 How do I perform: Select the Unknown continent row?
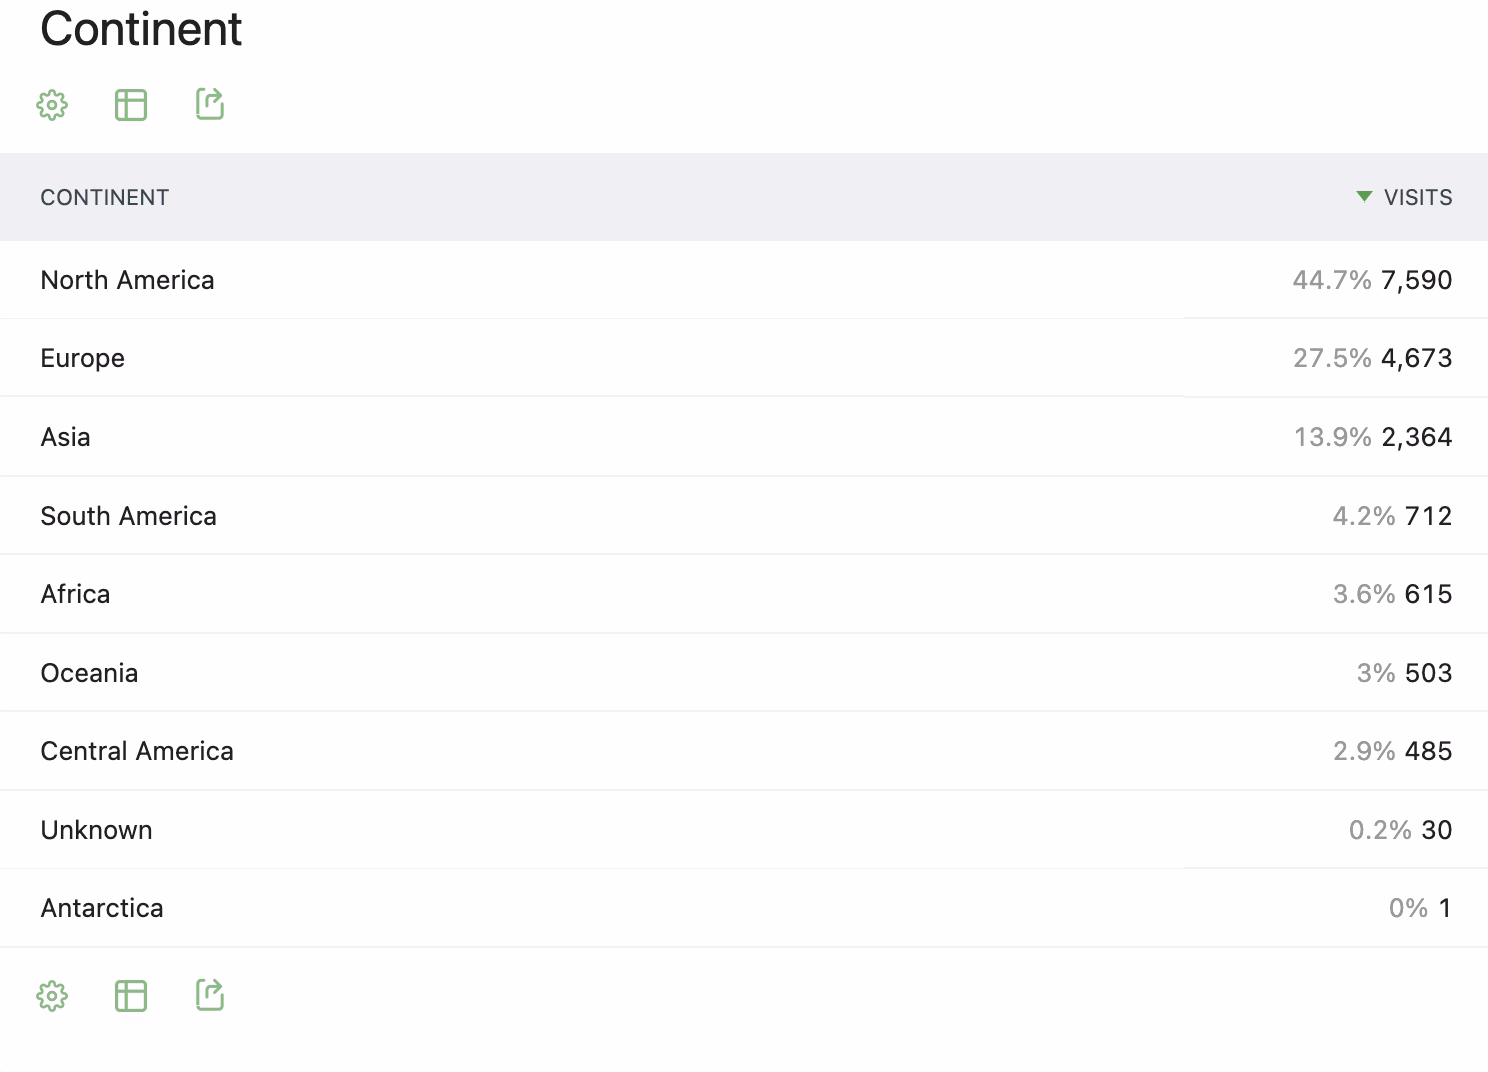97,830
